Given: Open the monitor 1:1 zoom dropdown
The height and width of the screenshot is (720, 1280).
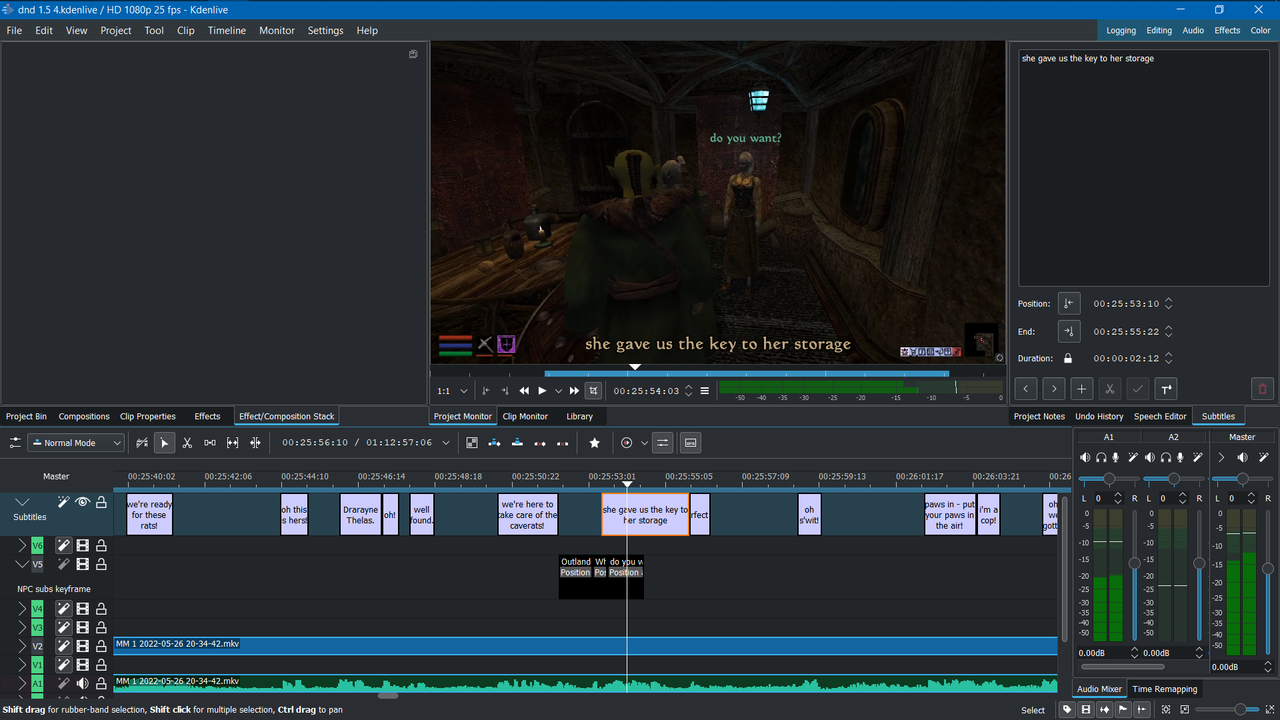Looking at the screenshot, I should [452, 391].
